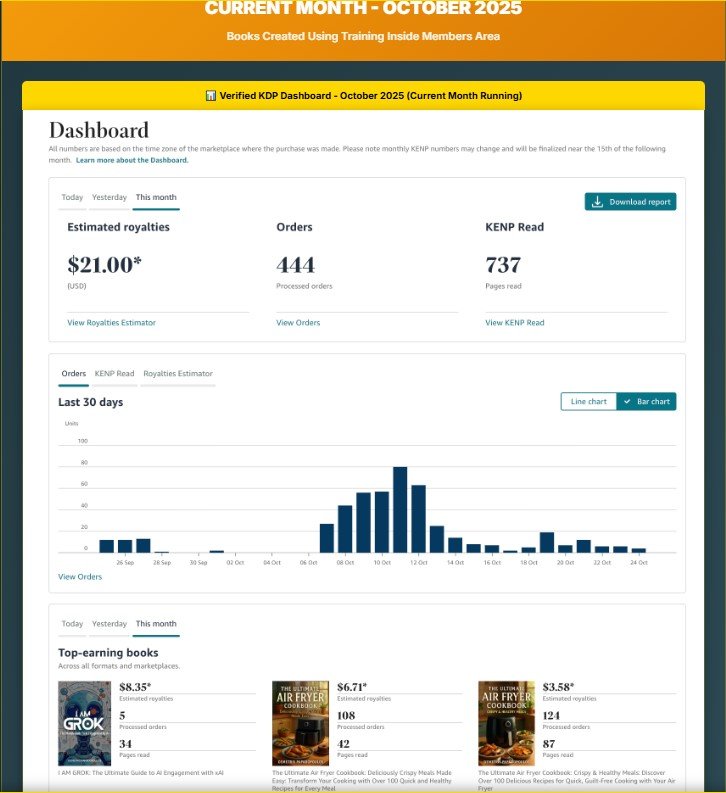Select the Orders chart tab

click(x=73, y=373)
